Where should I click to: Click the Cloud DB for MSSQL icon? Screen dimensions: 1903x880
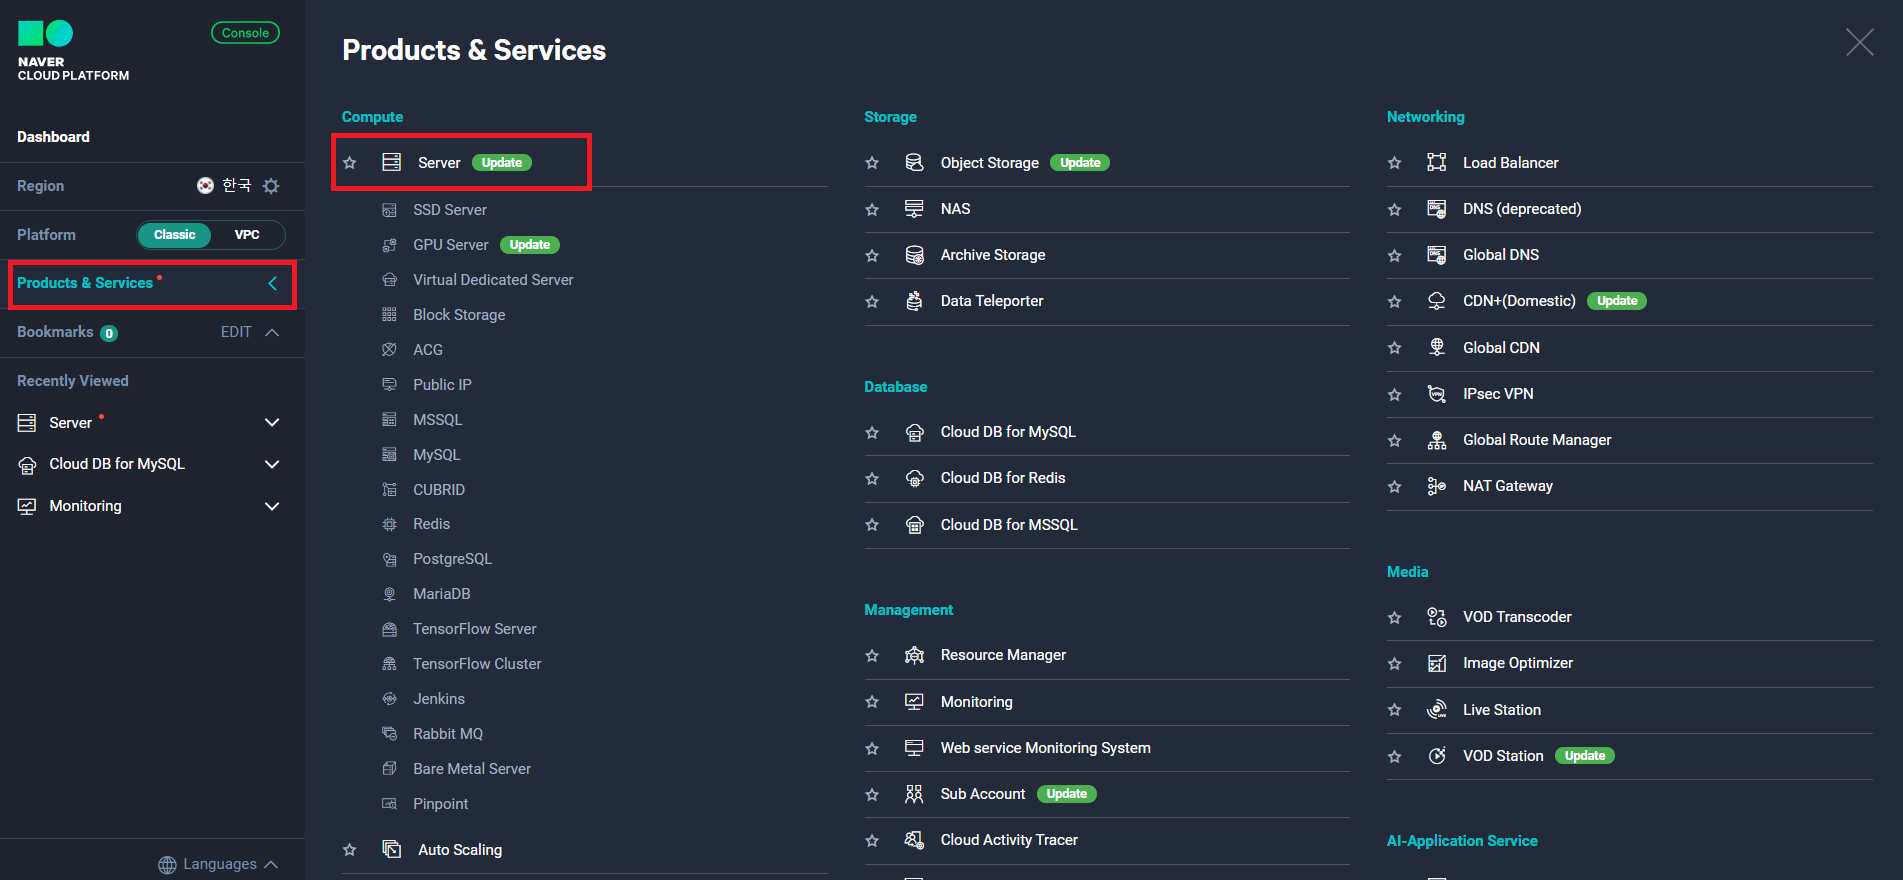click(x=914, y=525)
